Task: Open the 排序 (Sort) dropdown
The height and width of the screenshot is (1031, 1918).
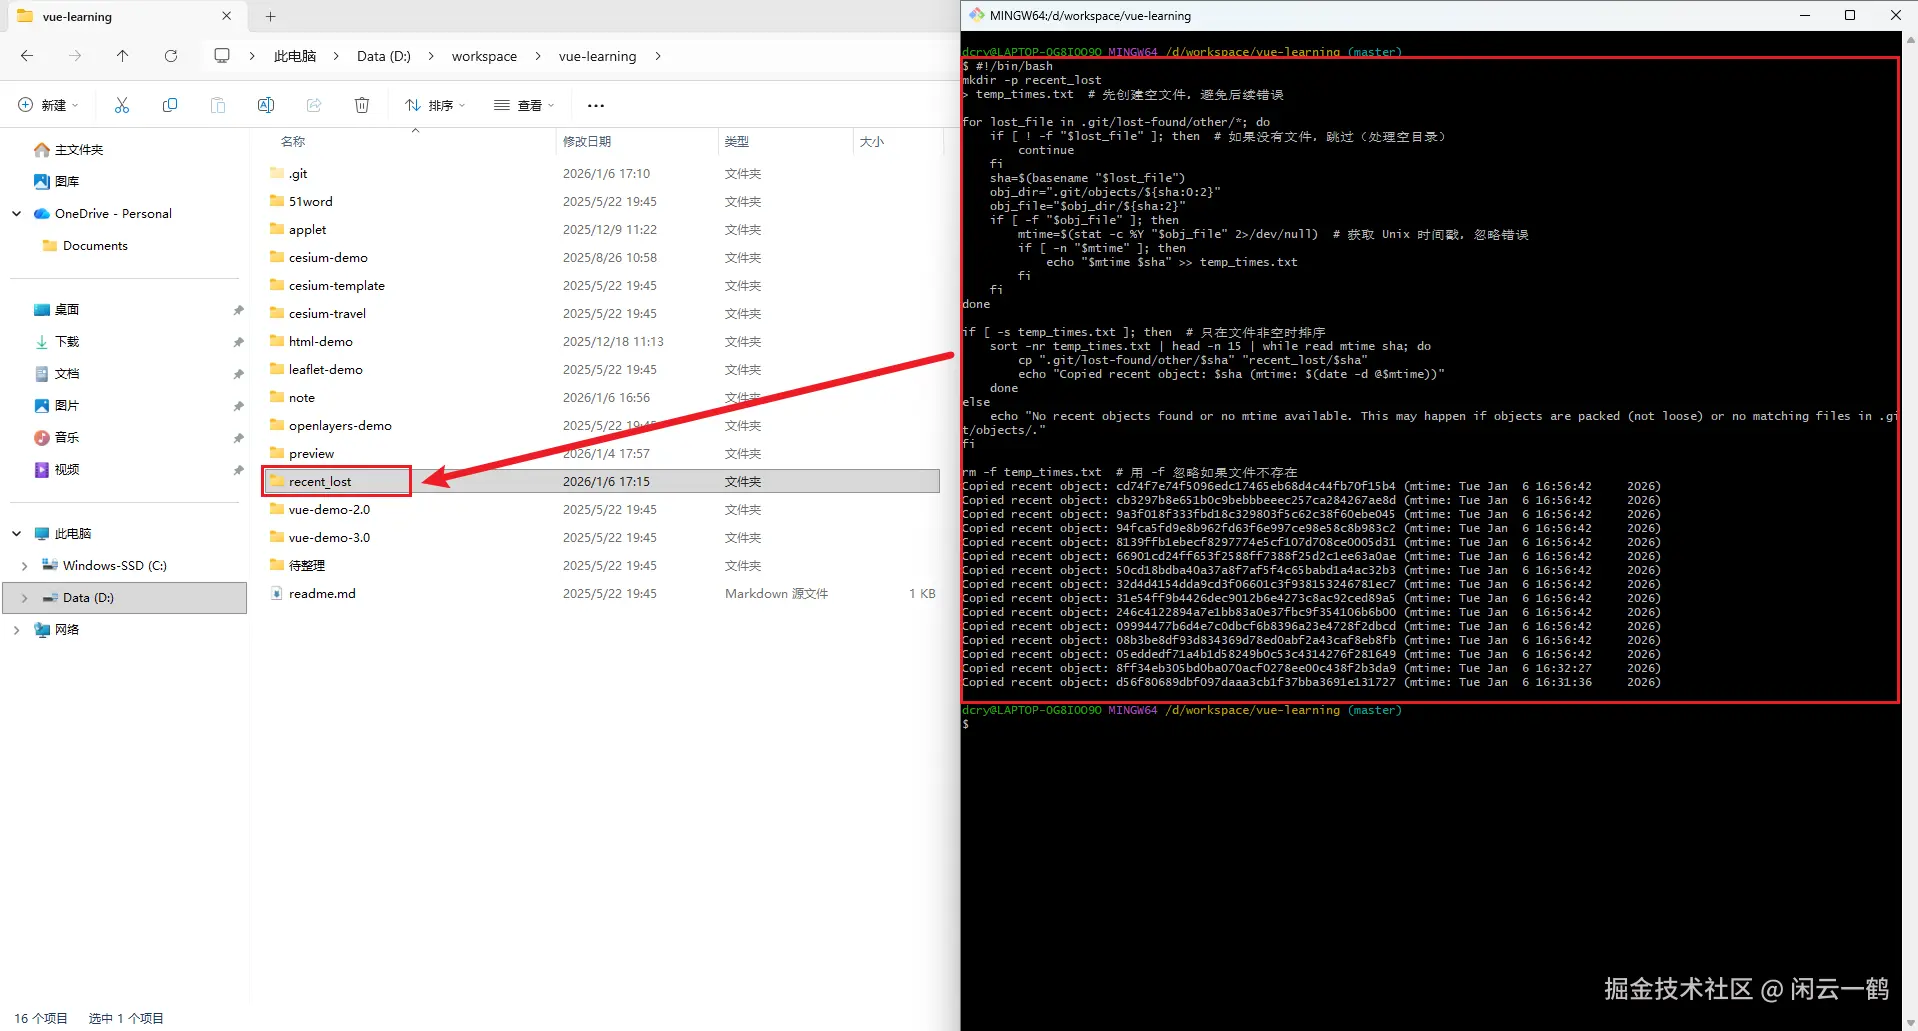Action: (435, 105)
